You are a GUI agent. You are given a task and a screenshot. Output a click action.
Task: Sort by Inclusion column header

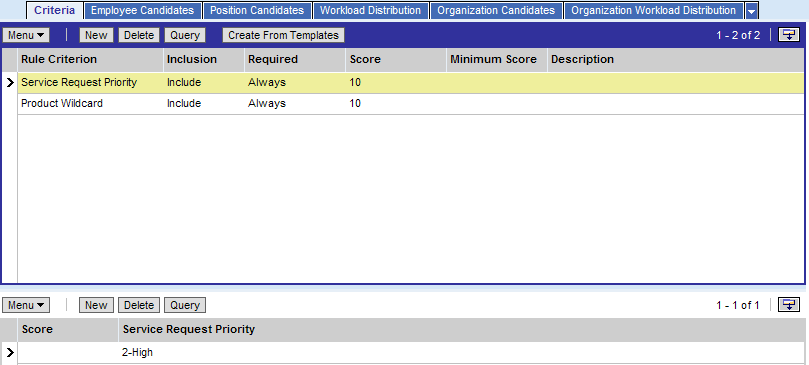coord(204,59)
